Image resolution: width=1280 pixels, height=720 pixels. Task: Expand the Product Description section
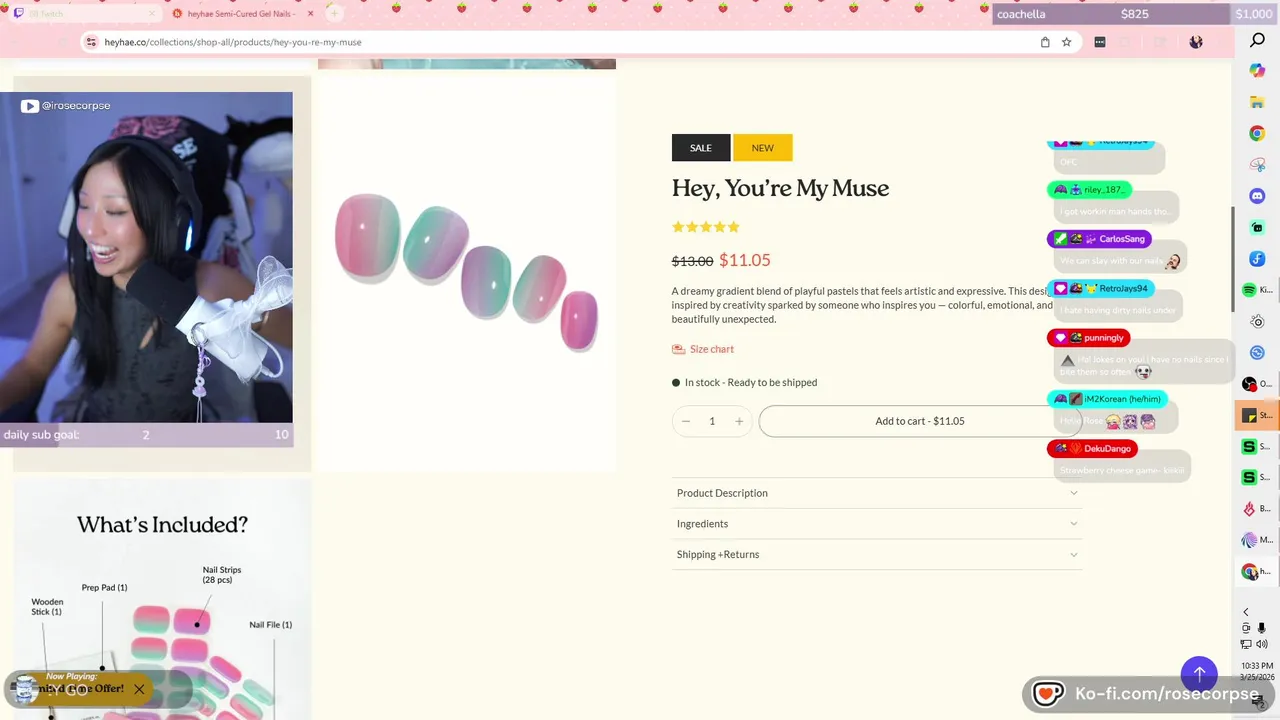pyautogui.click(x=877, y=493)
